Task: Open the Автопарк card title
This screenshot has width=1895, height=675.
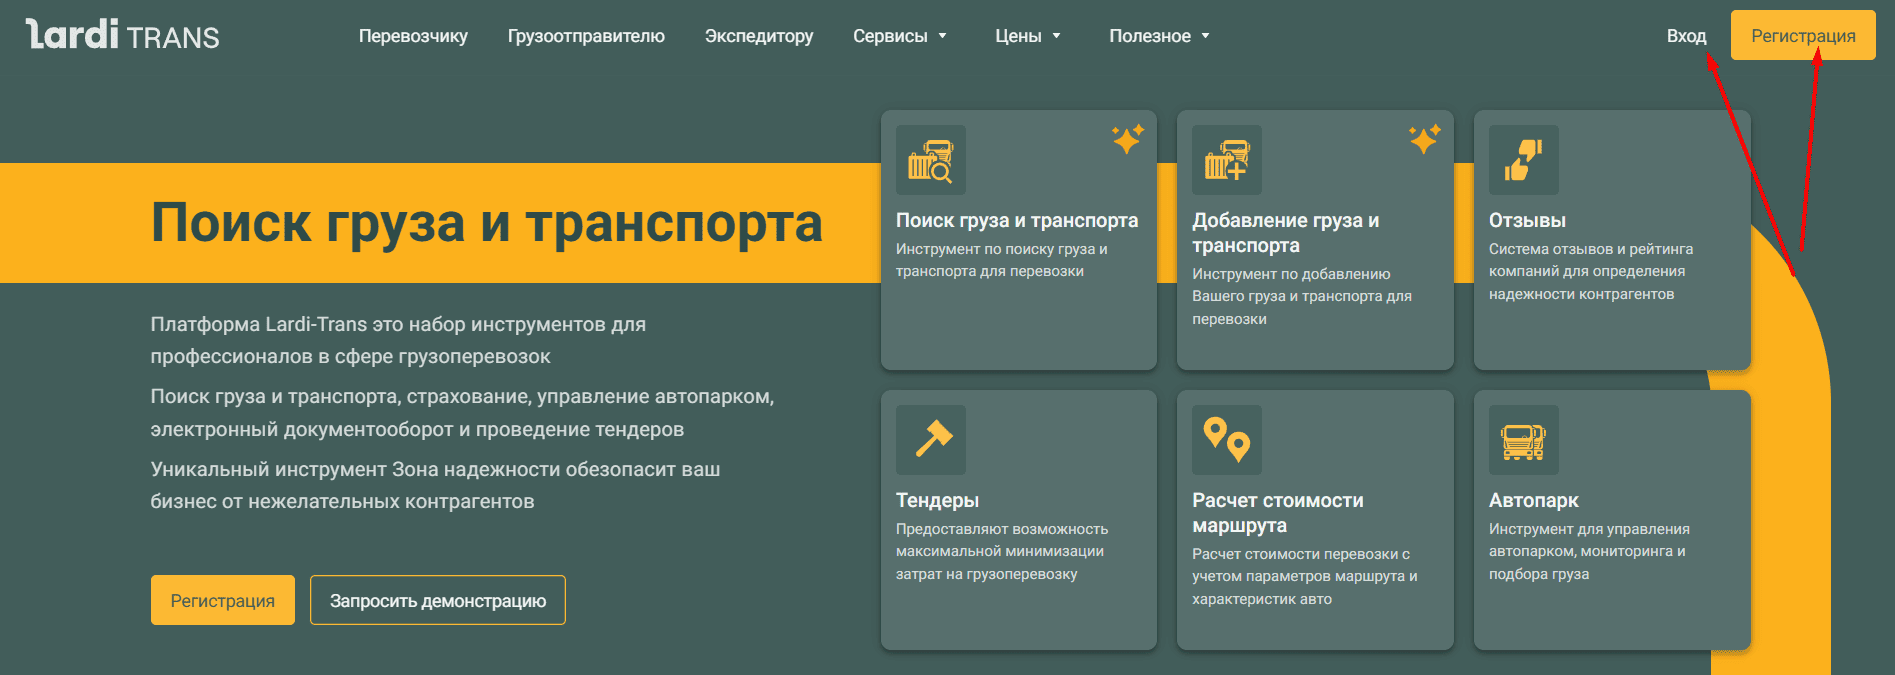Action: click(1534, 500)
